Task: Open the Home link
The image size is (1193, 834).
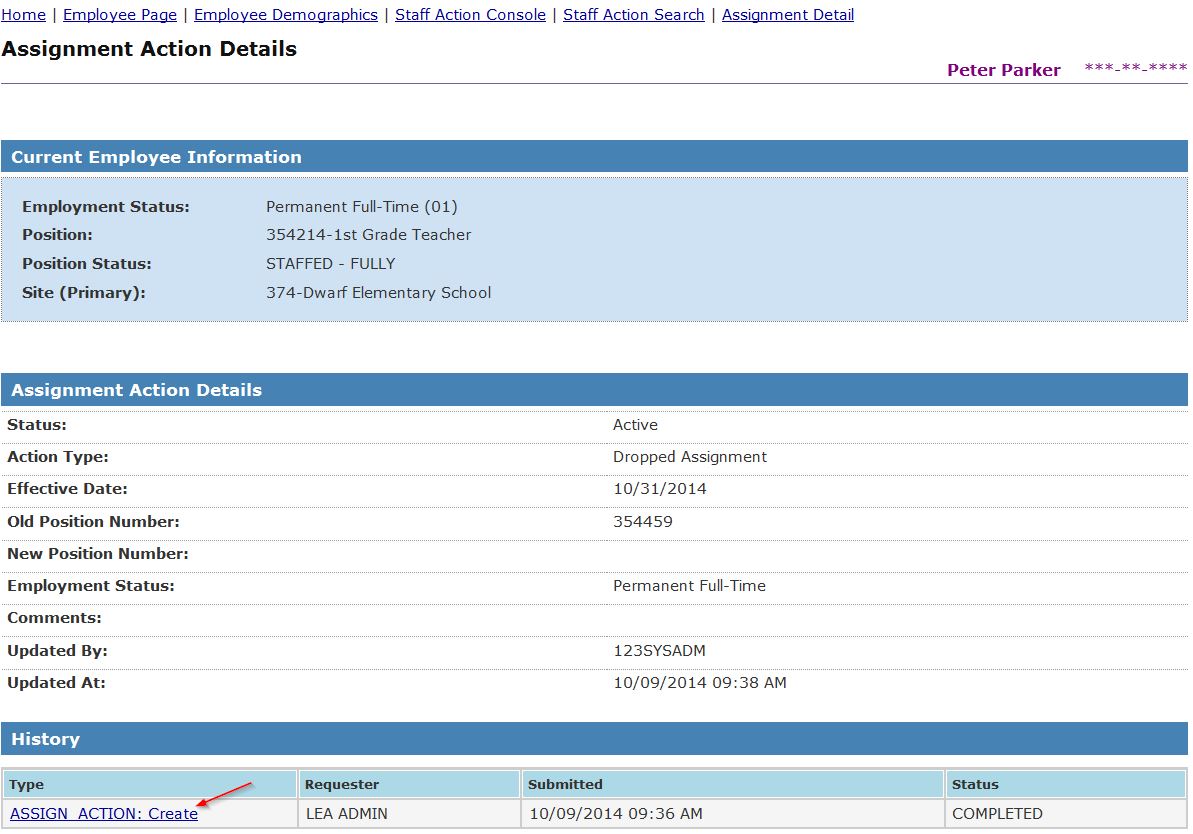Action: coord(23,14)
